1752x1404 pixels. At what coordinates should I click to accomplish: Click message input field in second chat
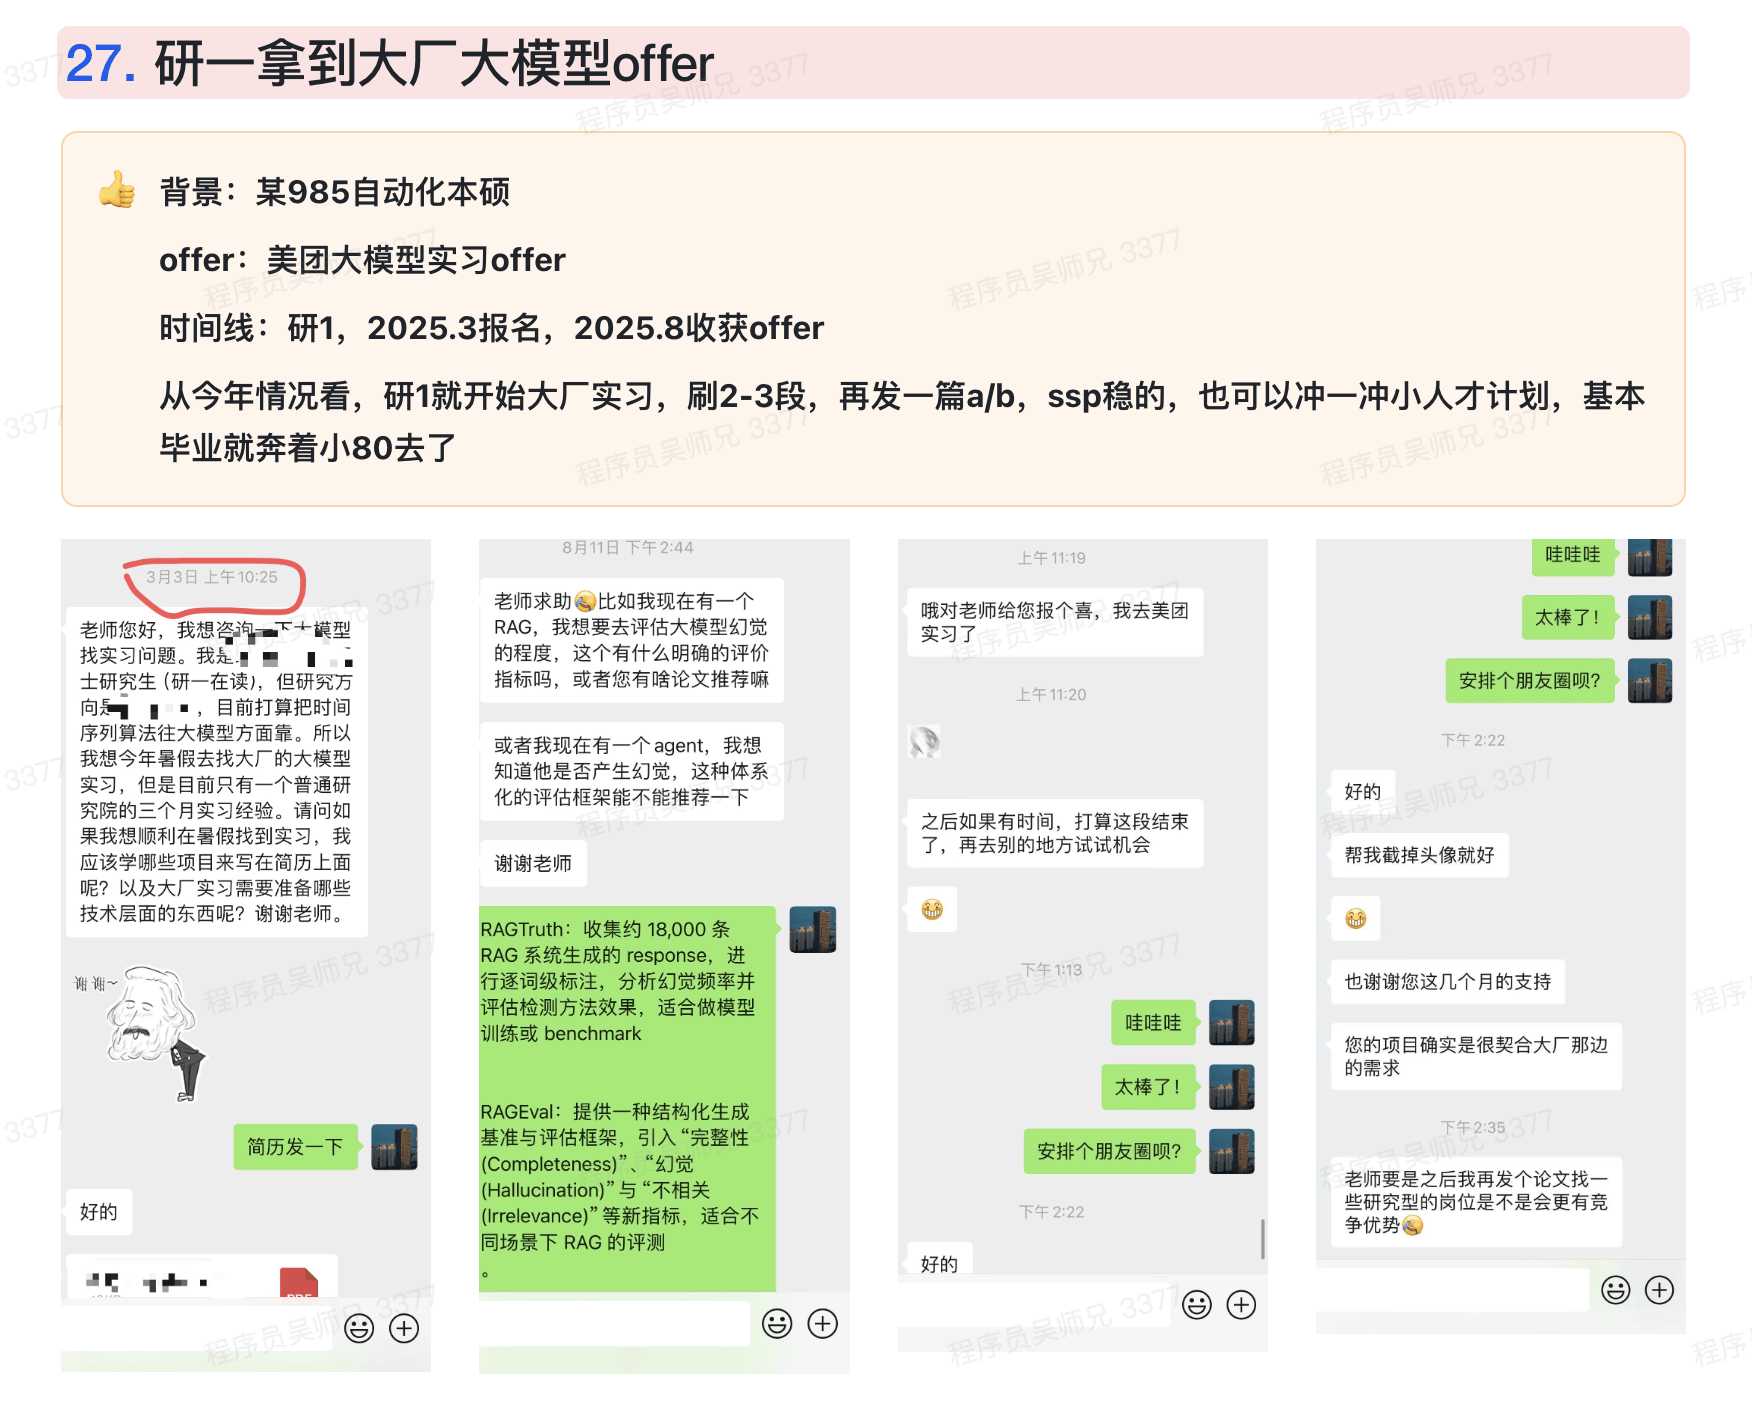[614, 1323]
